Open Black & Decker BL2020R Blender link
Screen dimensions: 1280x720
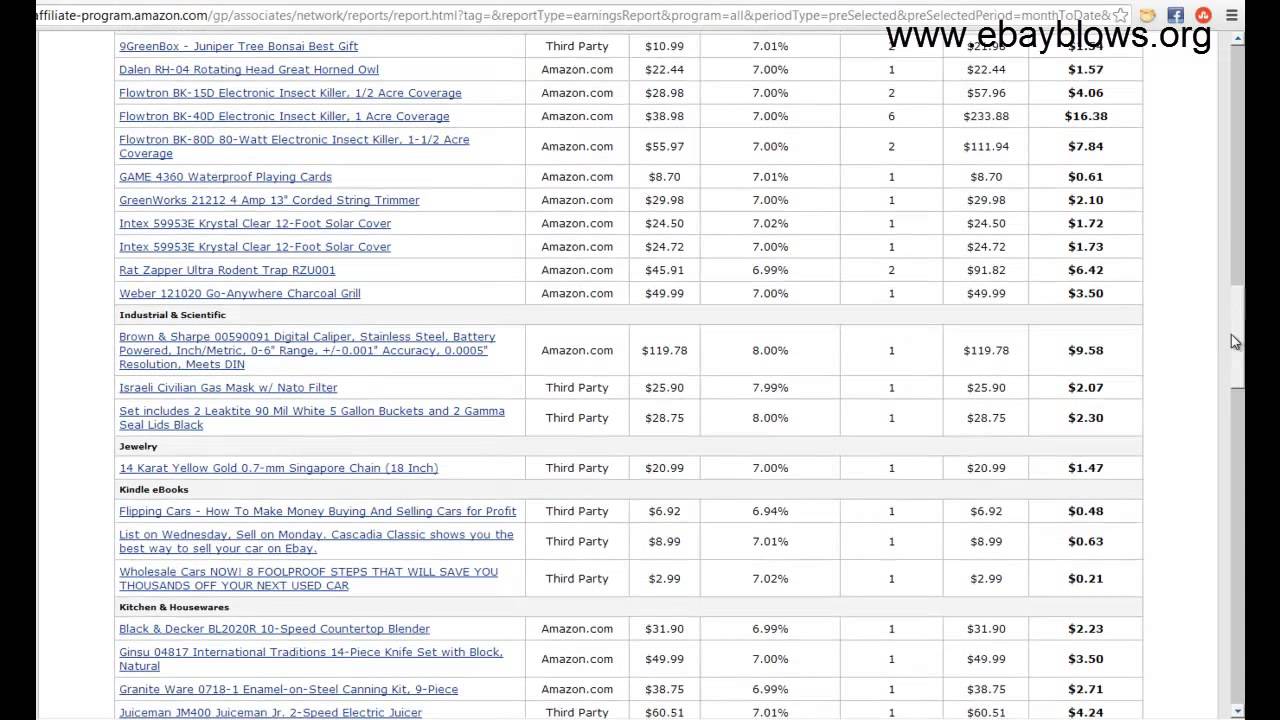pyautogui.click(x=274, y=629)
